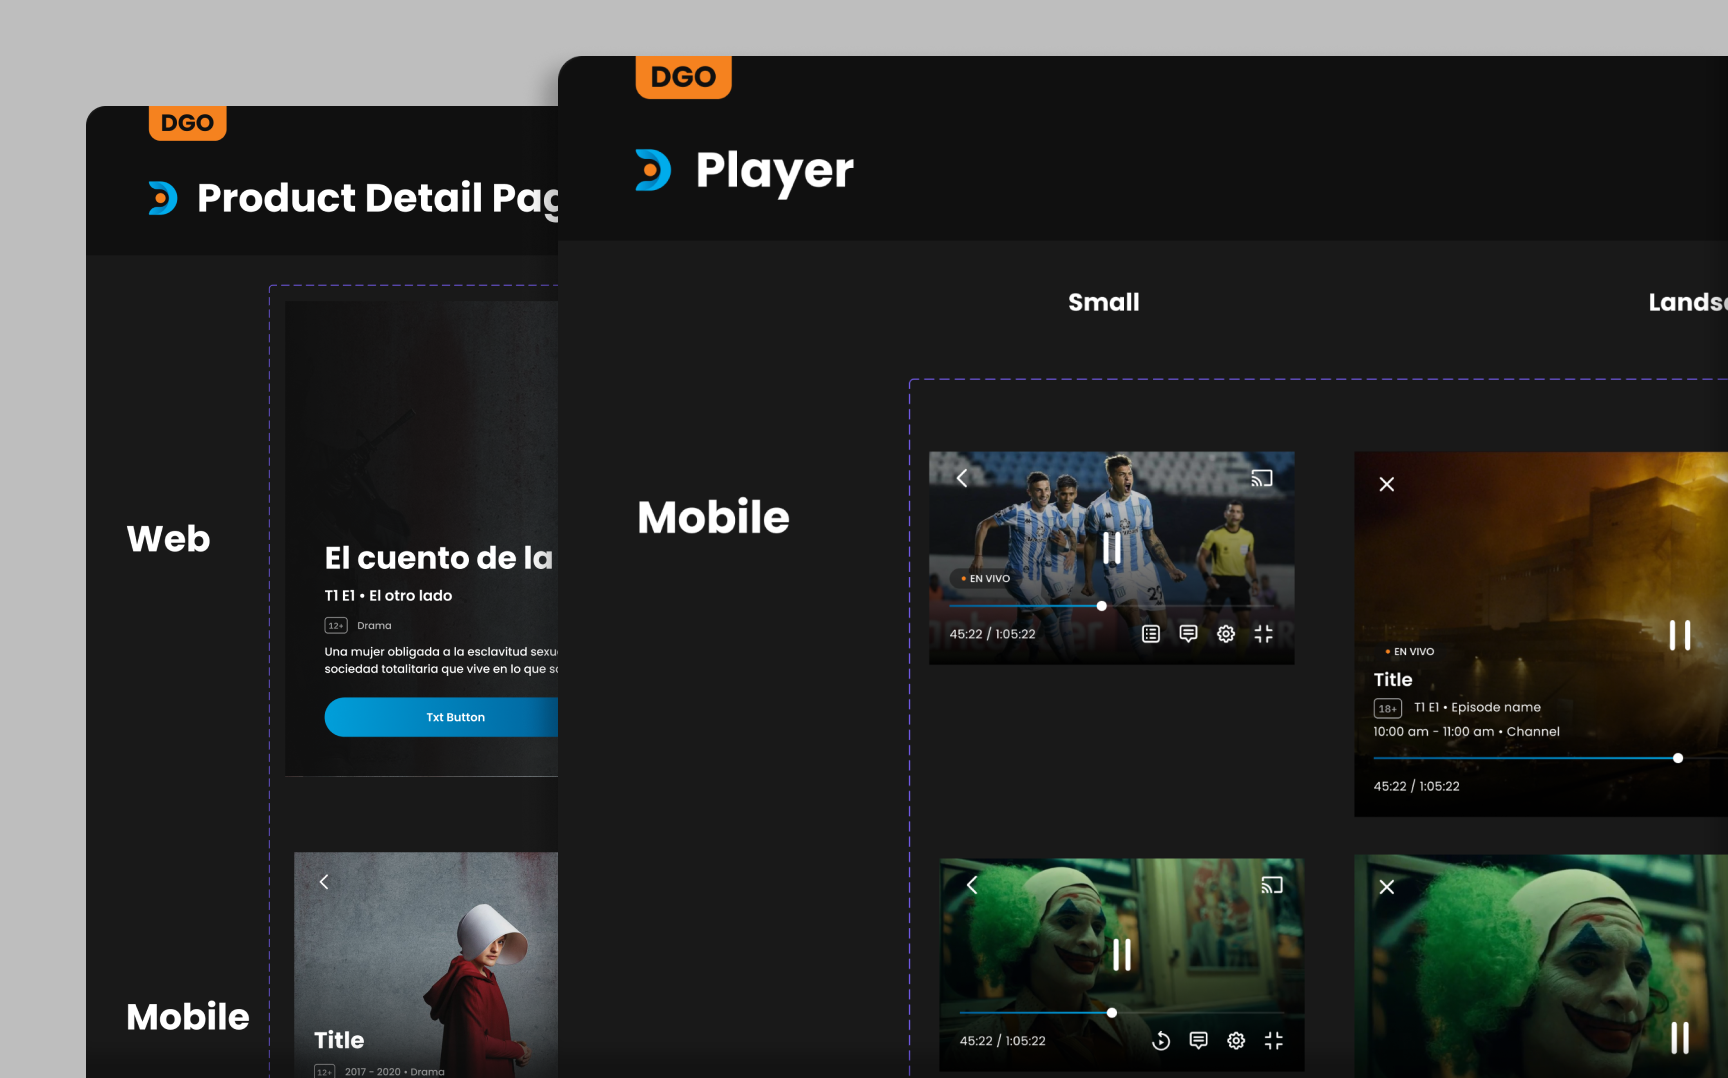The width and height of the screenshot is (1728, 1078).
Task: Click the 18+ rating badge
Action: pyautogui.click(x=1388, y=708)
